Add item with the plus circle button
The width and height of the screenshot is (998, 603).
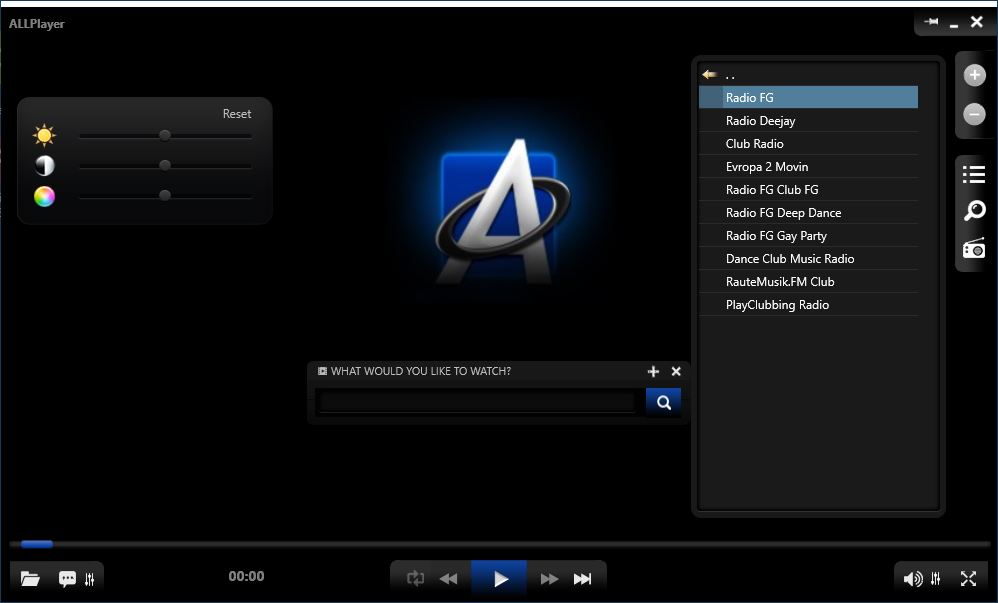pyautogui.click(x=974, y=75)
